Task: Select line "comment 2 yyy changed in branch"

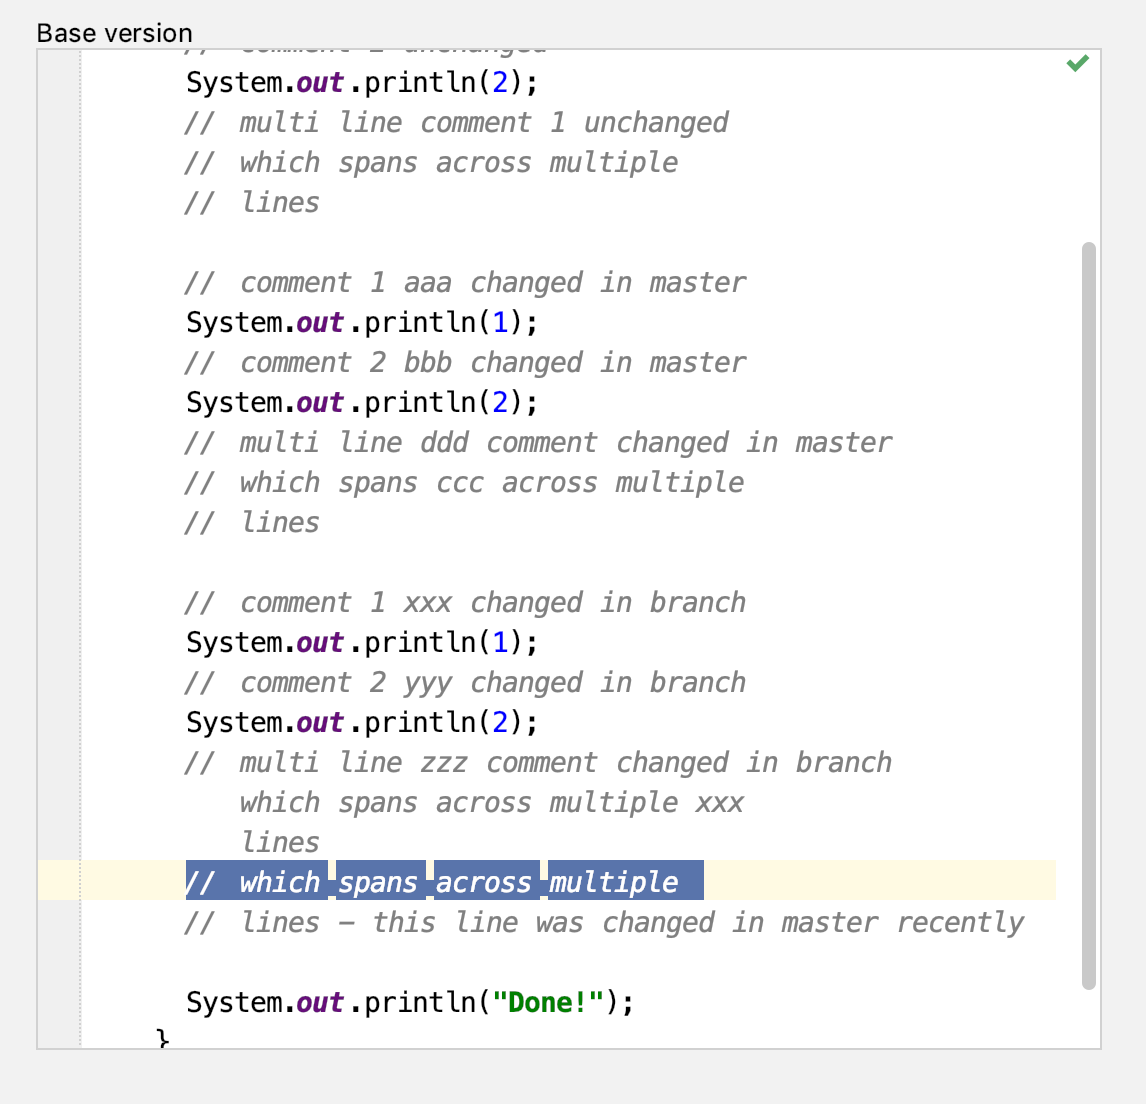Action: tap(465, 683)
